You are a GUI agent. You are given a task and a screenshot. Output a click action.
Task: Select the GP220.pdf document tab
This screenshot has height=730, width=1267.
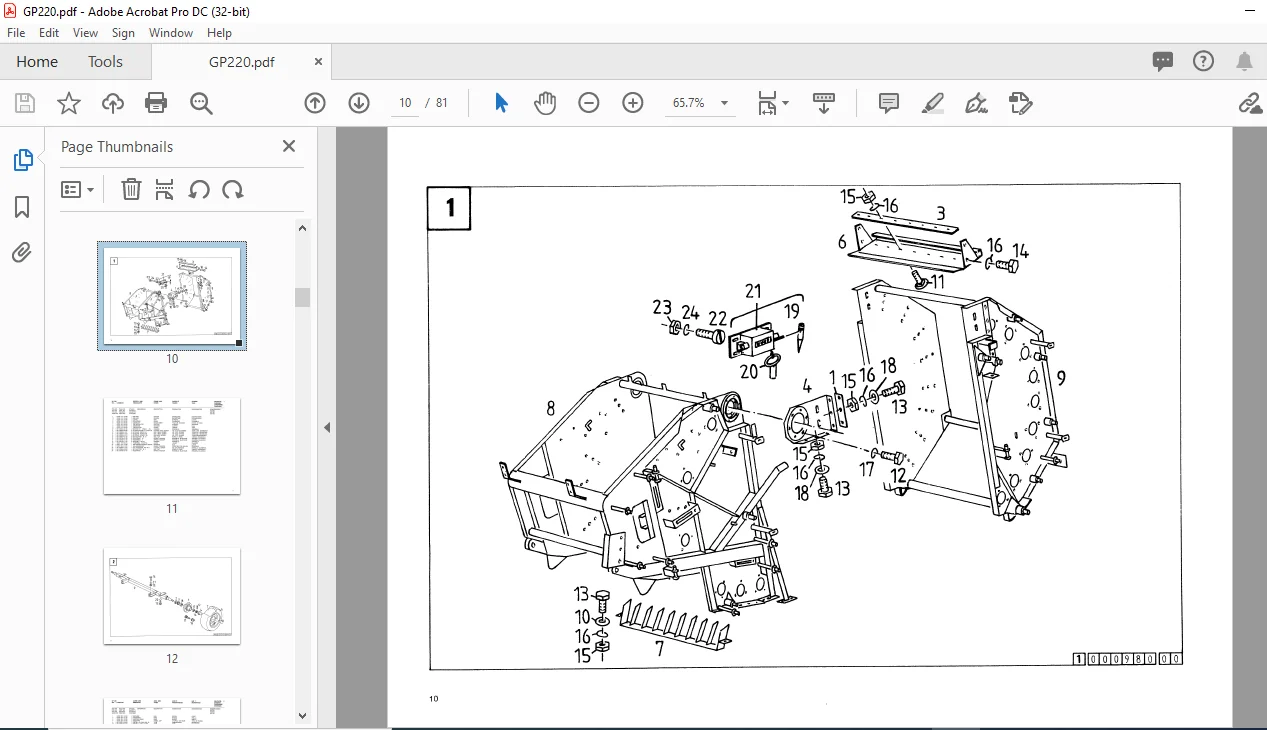coord(241,62)
